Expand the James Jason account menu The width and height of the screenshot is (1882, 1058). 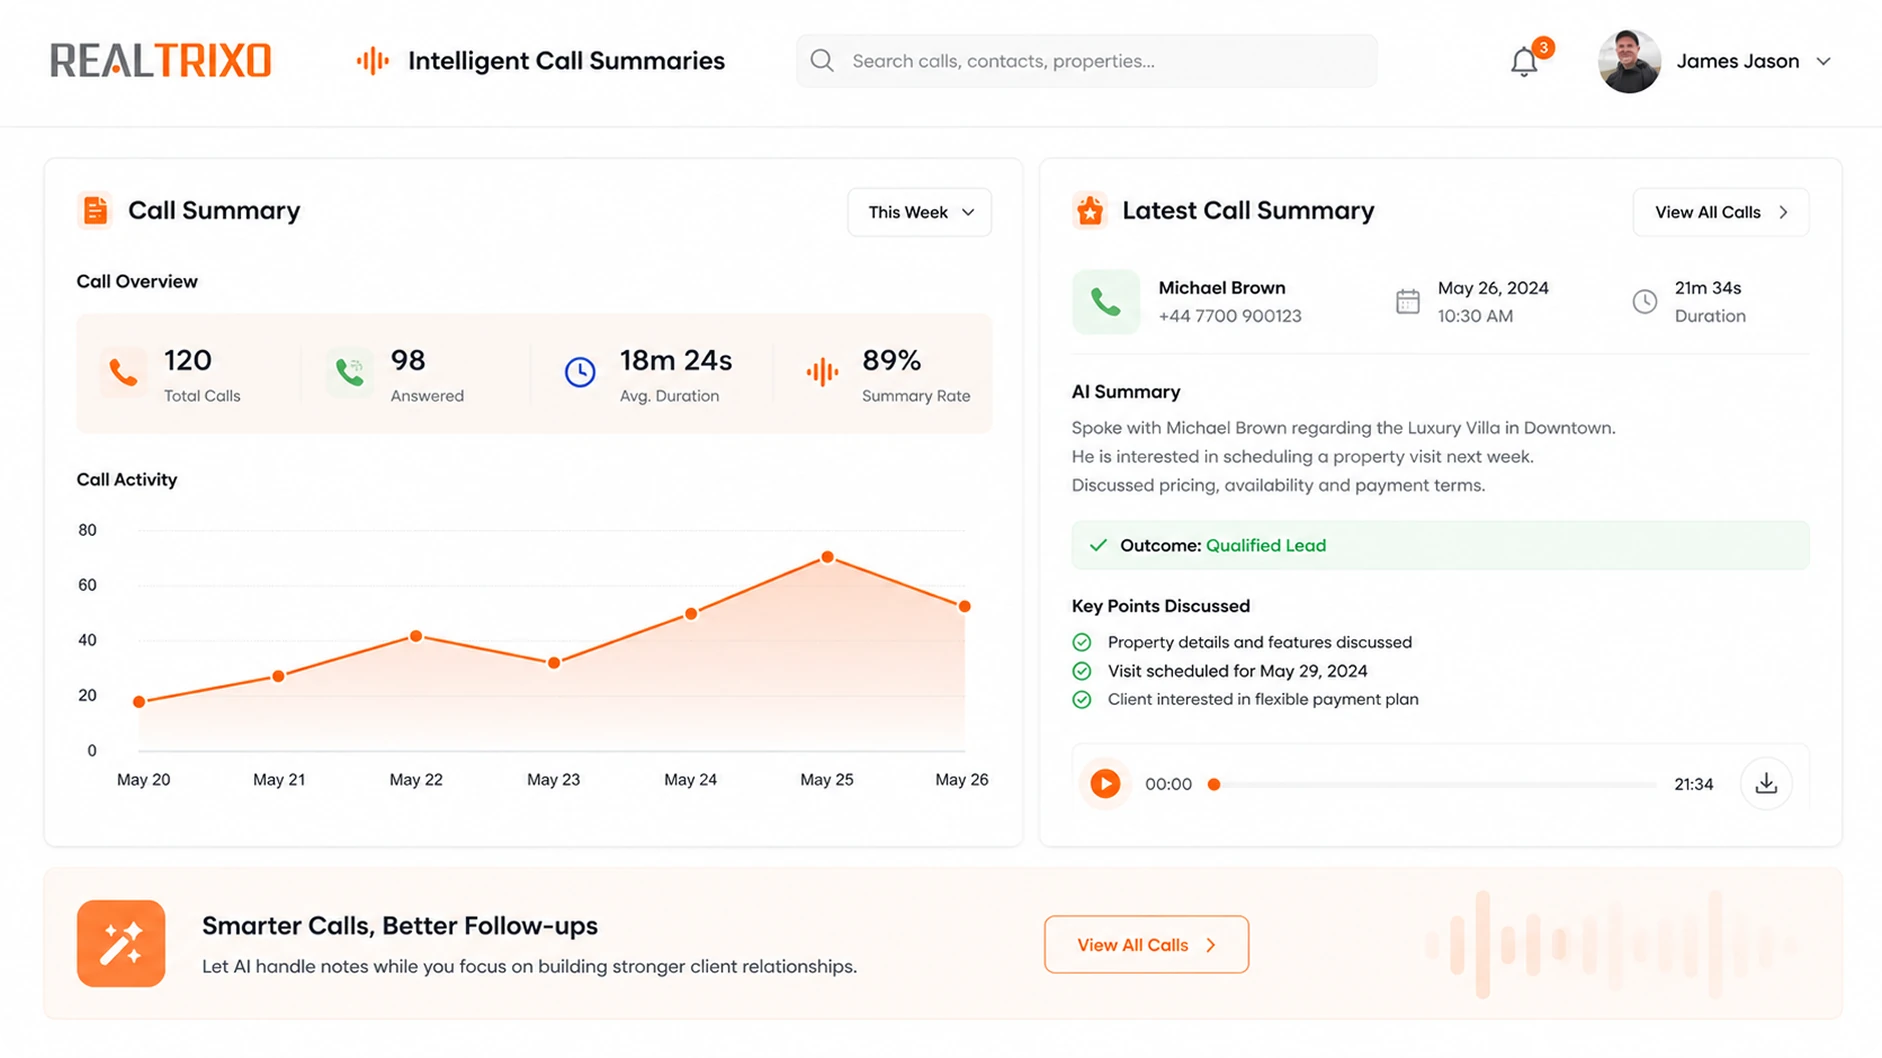coord(1824,61)
